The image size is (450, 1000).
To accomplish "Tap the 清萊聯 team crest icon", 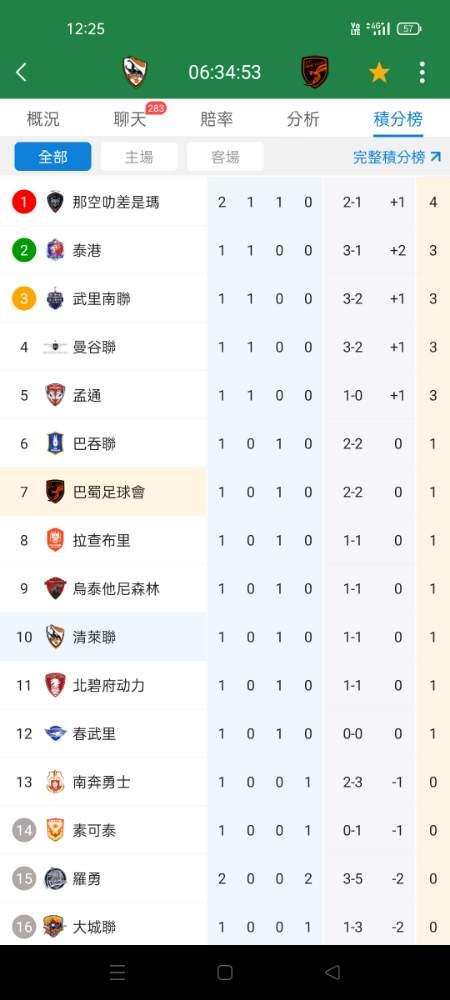I will click(55, 636).
